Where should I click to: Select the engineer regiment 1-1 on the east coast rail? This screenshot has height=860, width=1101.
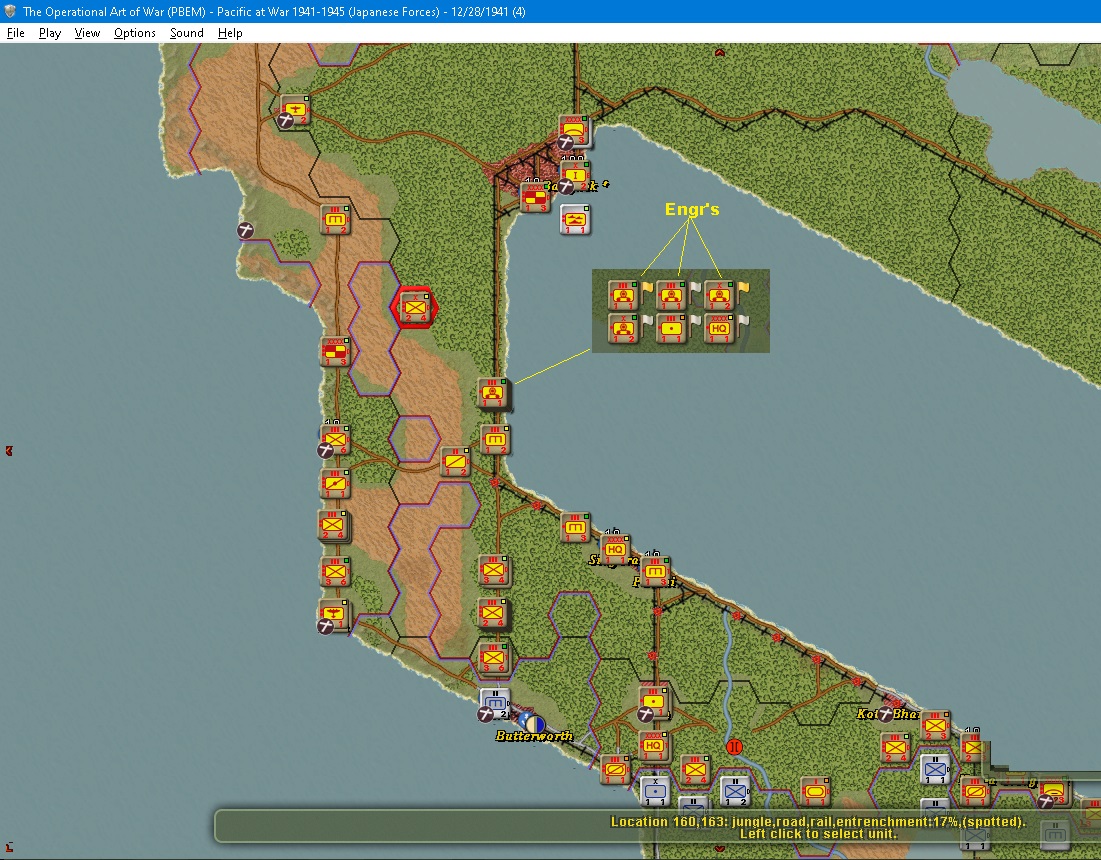(x=493, y=393)
